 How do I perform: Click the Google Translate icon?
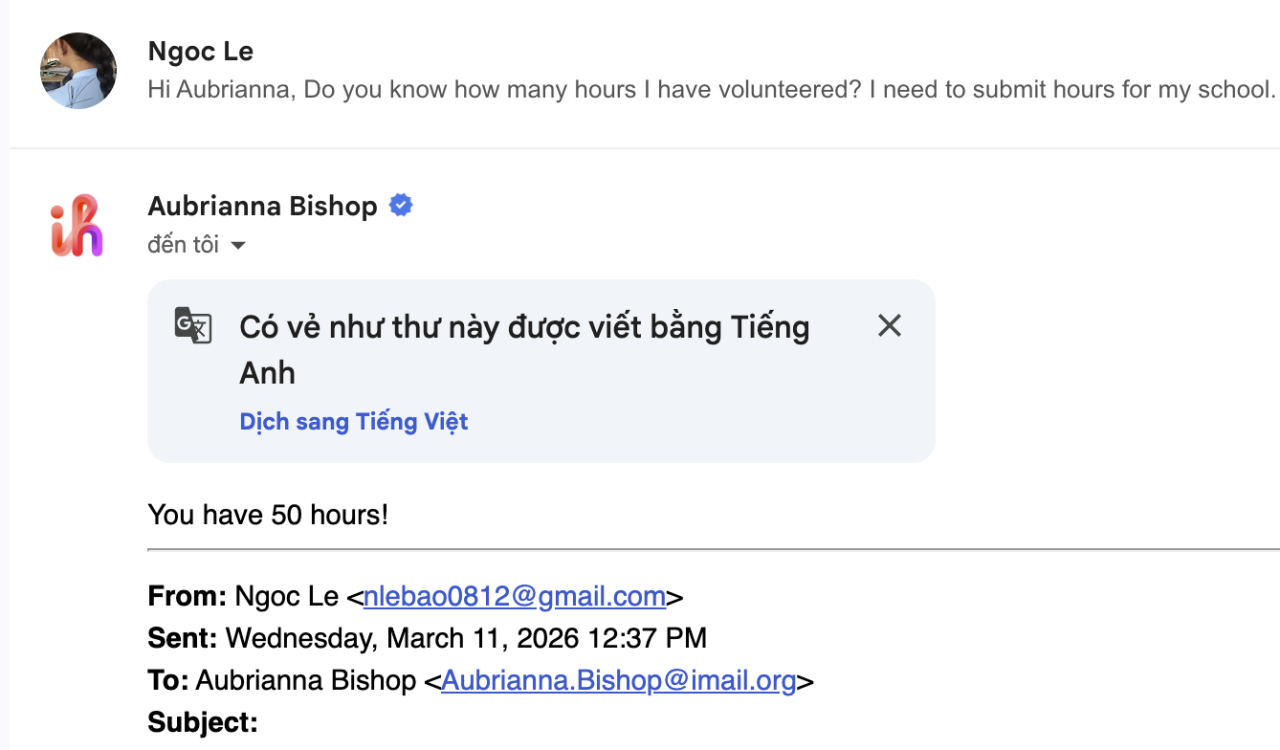point(193,326)
